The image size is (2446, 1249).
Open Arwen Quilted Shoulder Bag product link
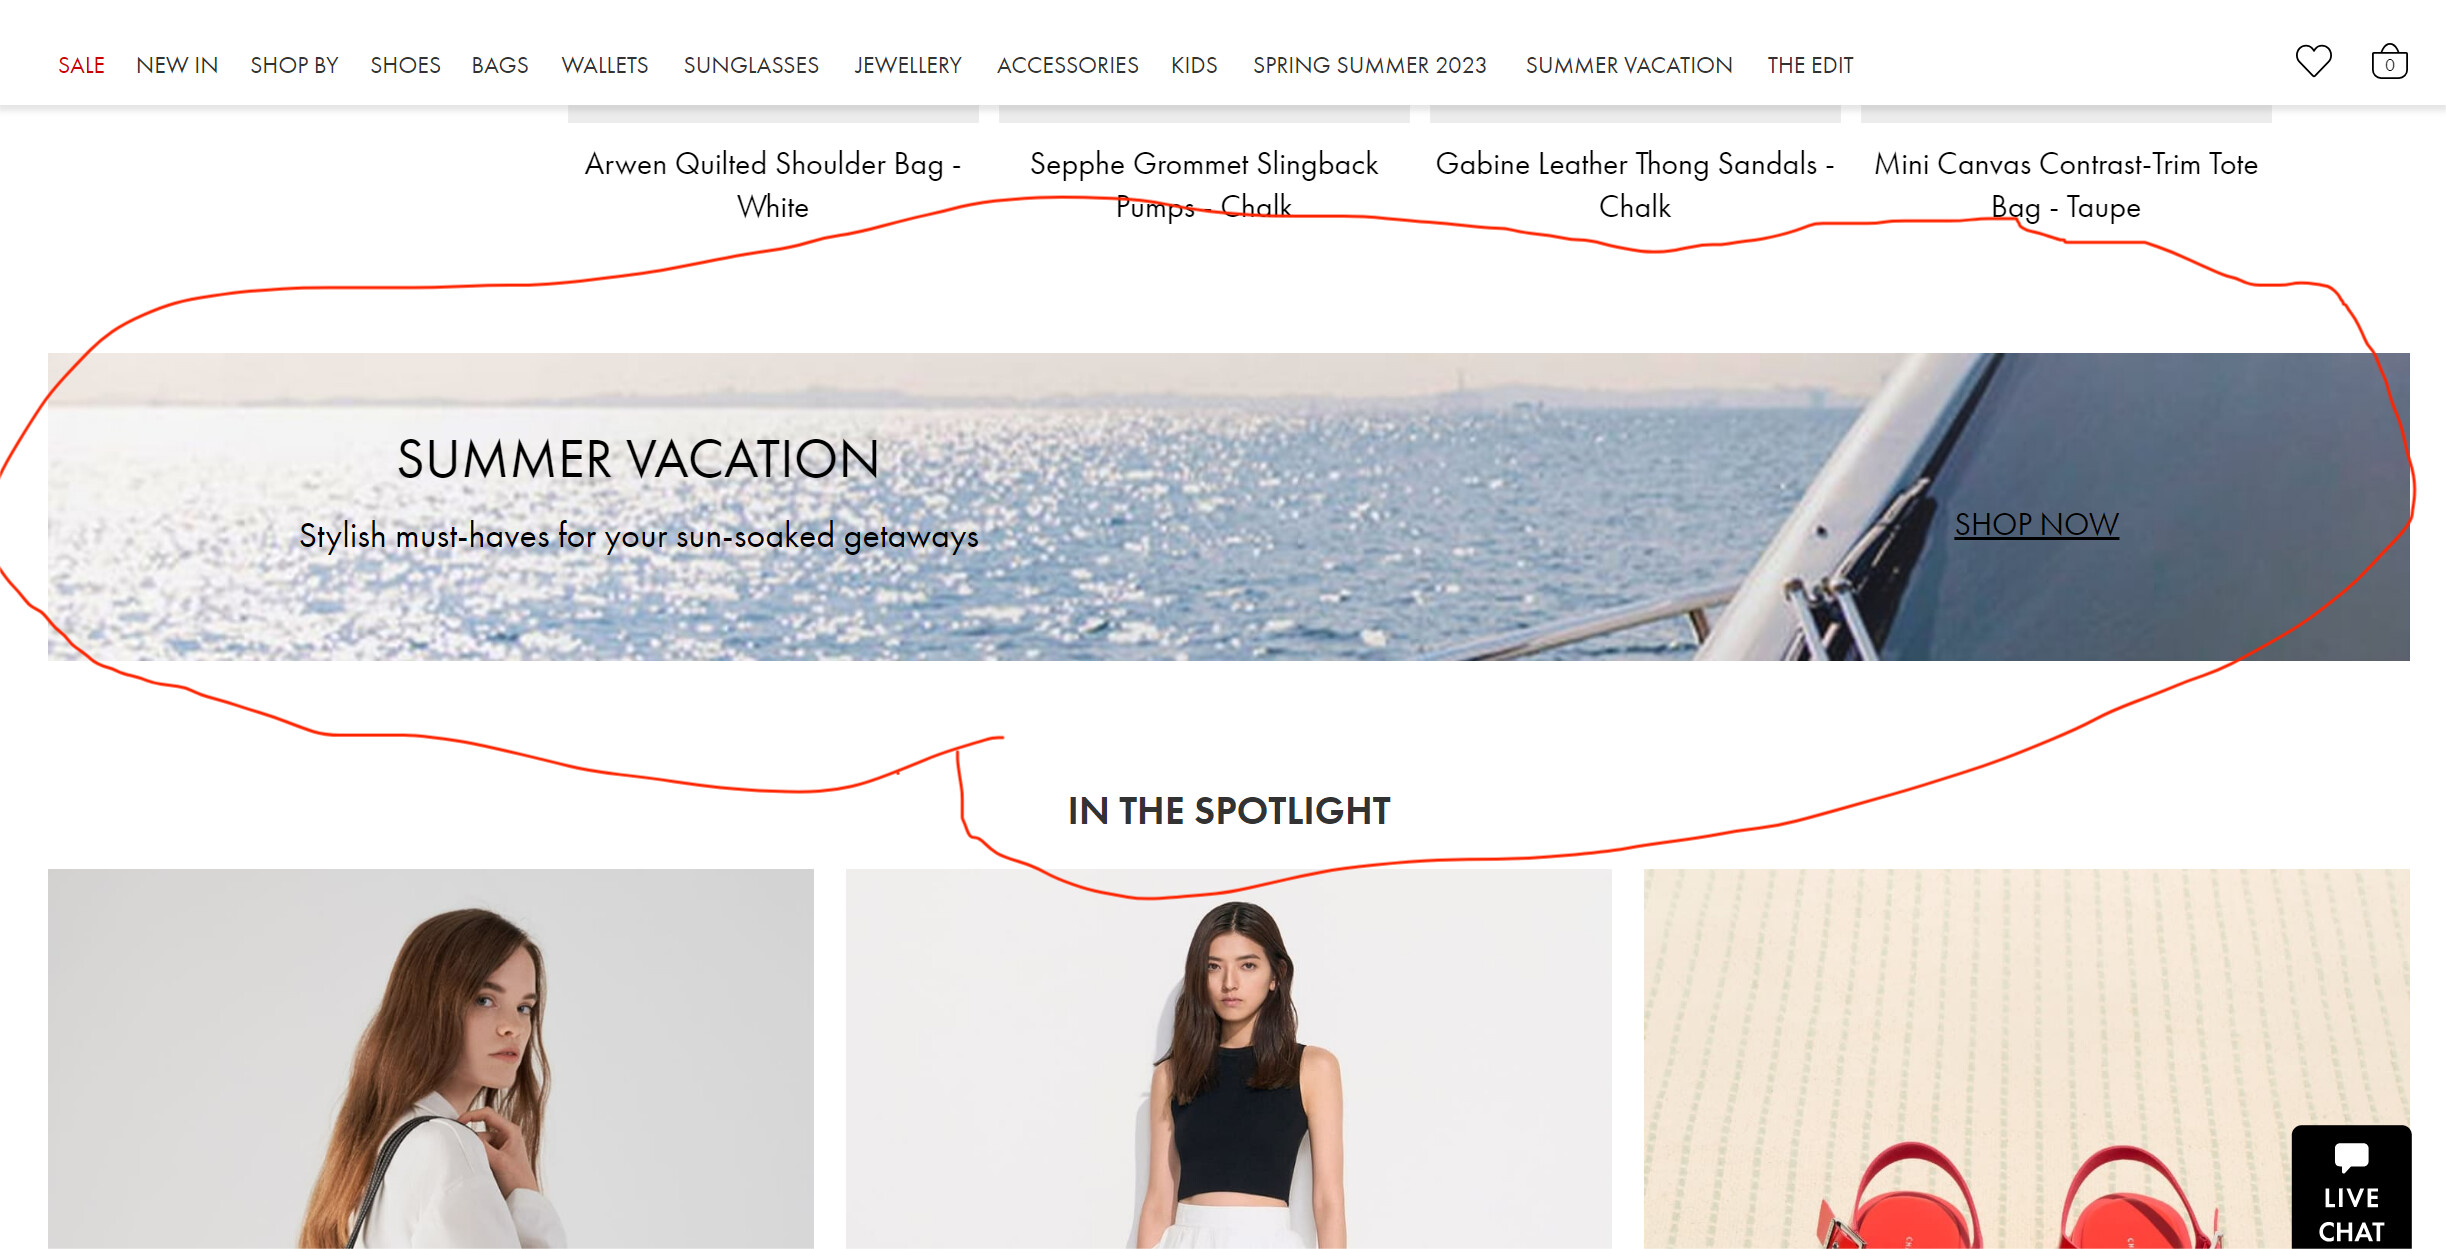click(x=773, y=185)
